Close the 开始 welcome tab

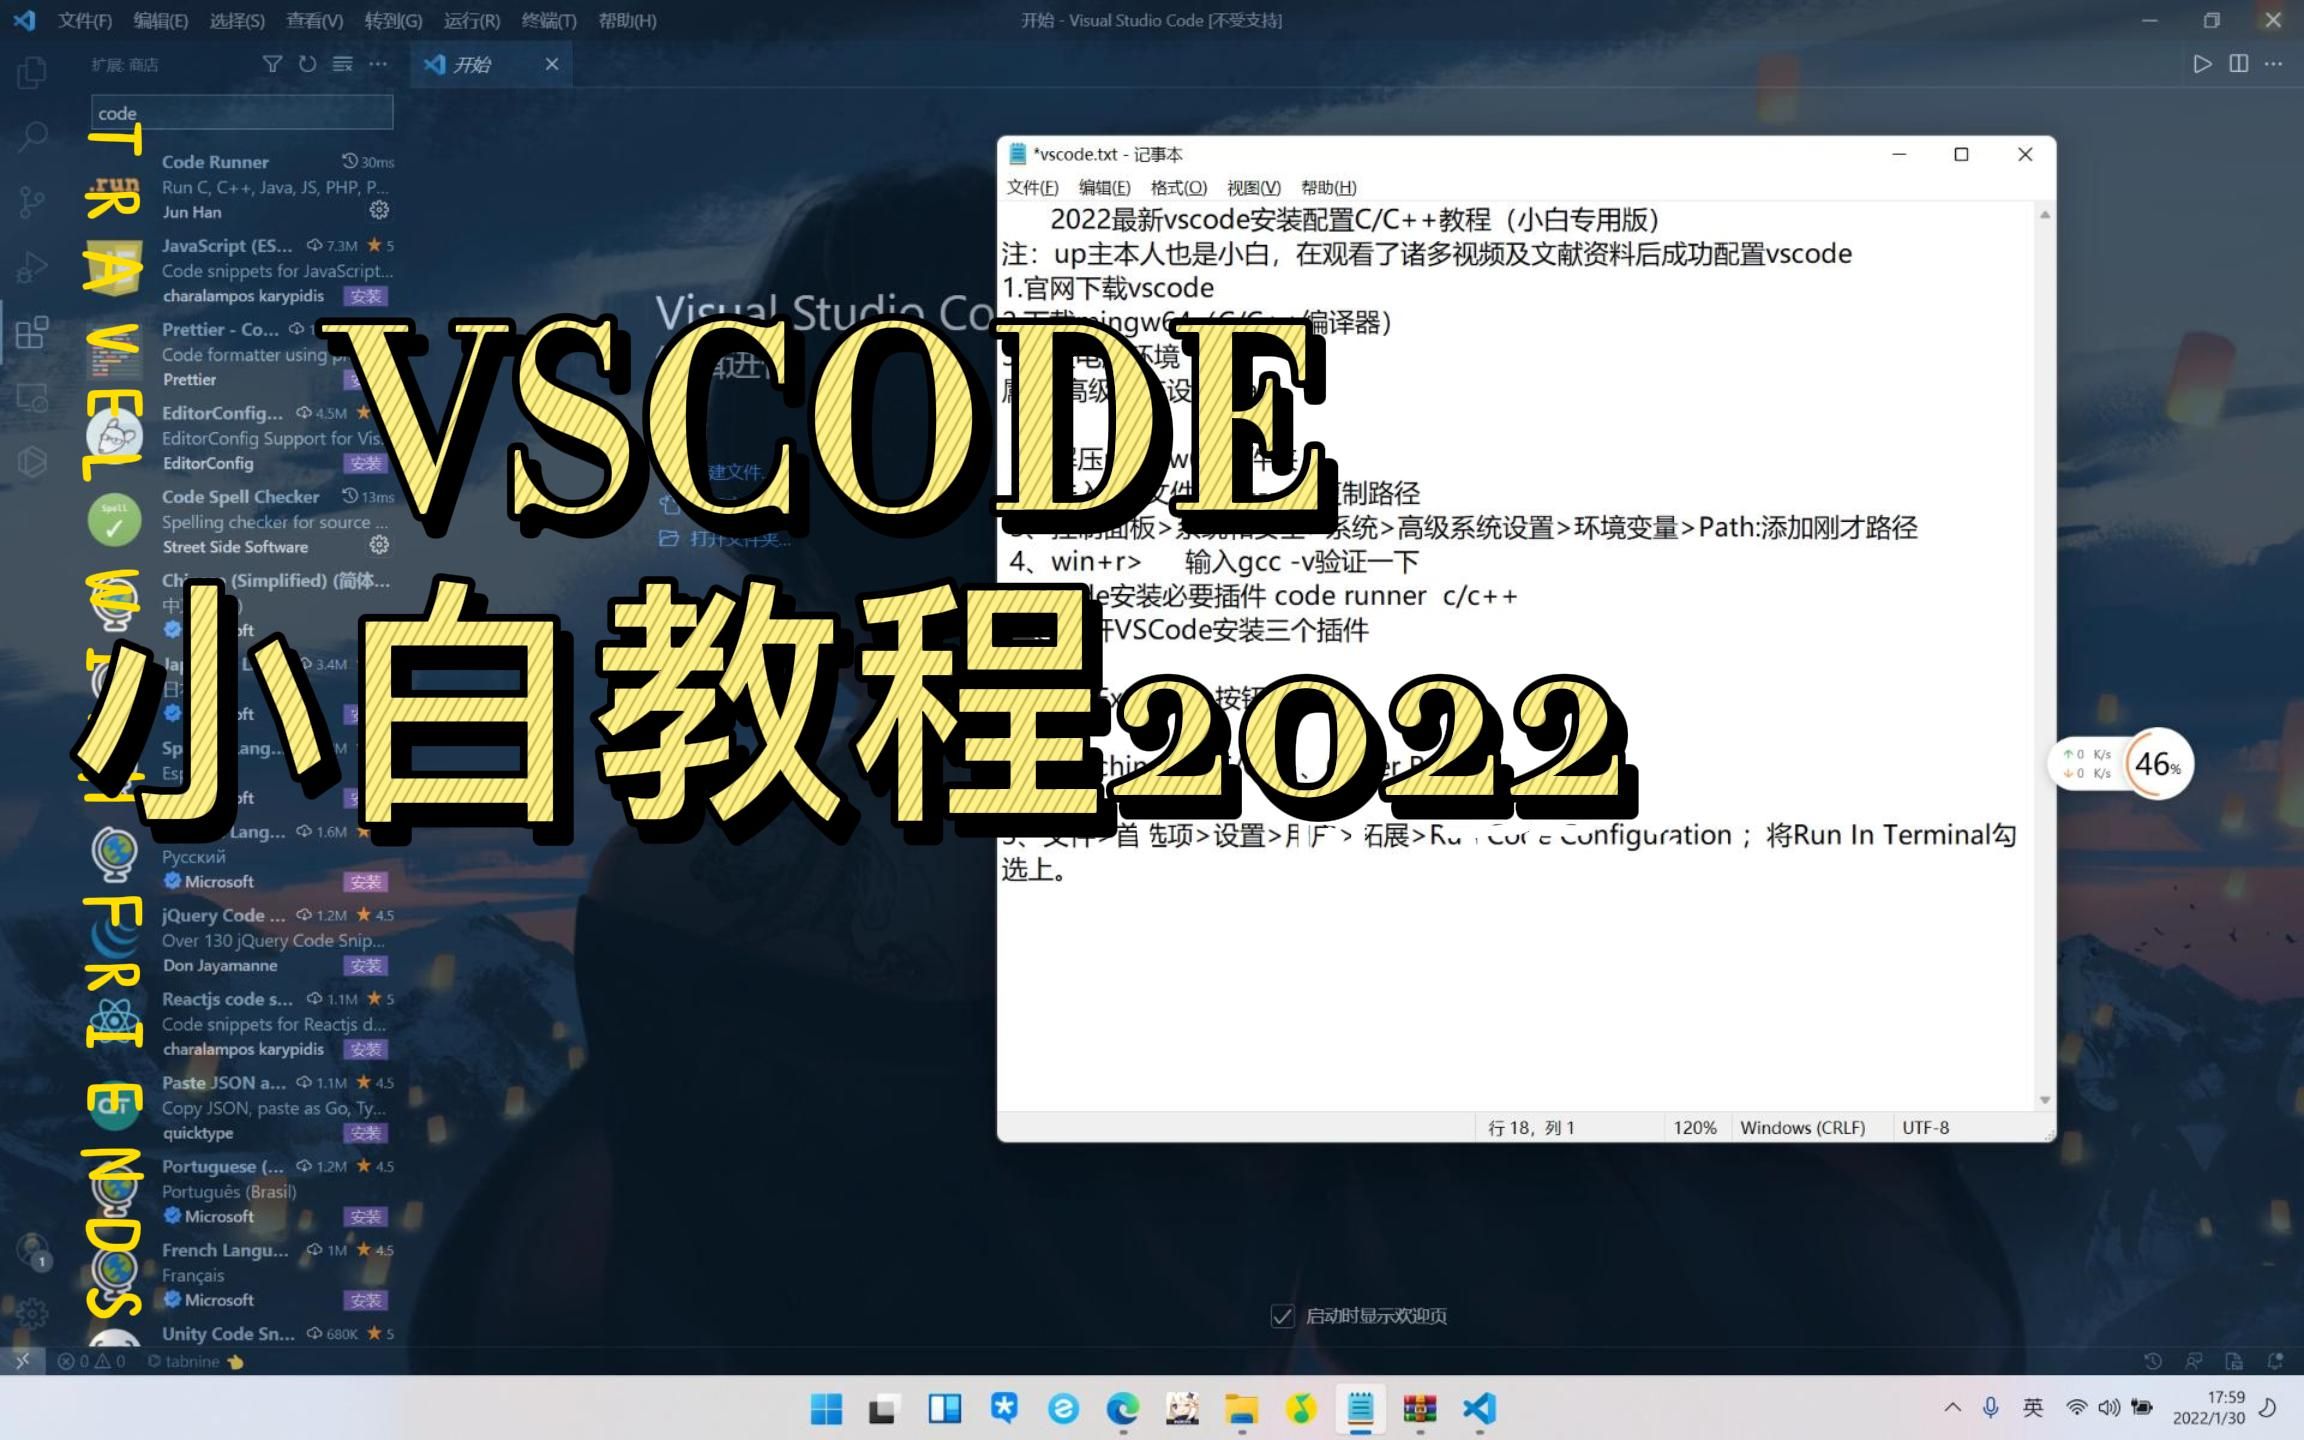552,64
